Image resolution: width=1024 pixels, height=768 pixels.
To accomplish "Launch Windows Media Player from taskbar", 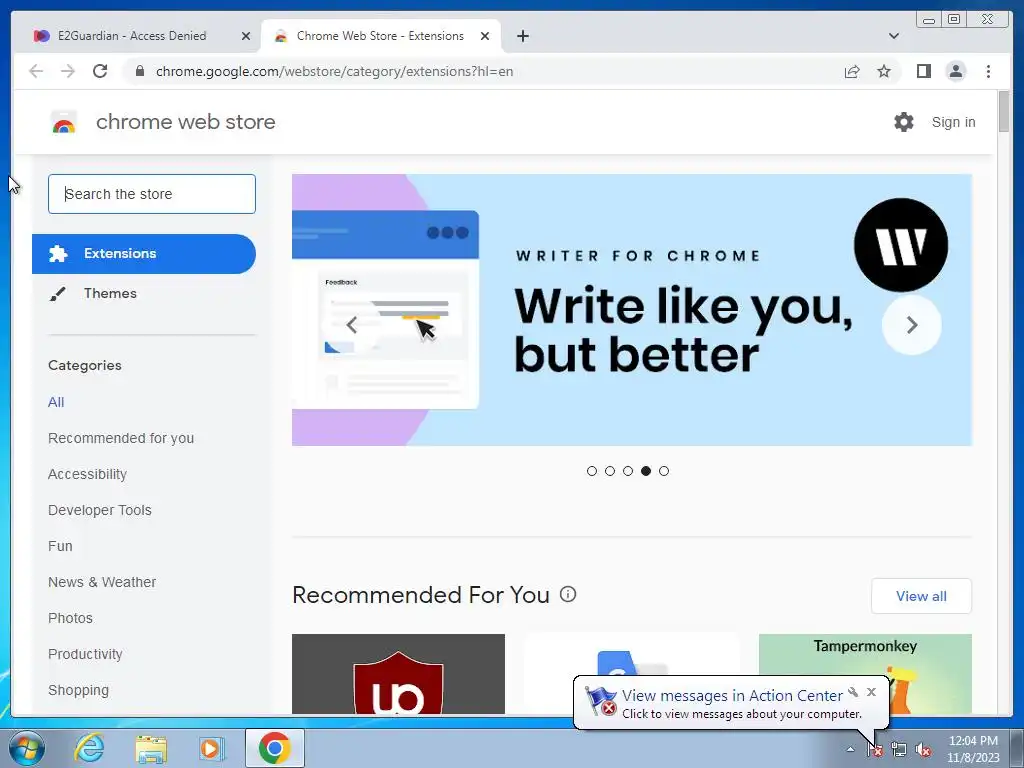I will (x=212, y=748).
